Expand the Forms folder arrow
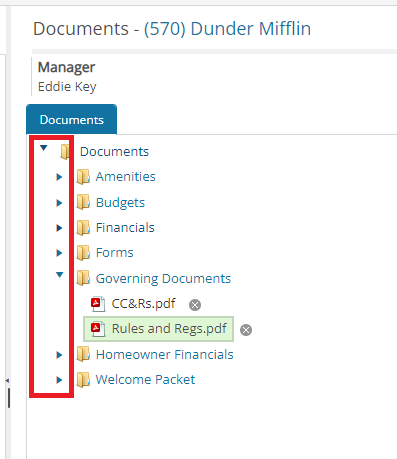The width and height of the screenshot is (397, 459). coord(59,253)
